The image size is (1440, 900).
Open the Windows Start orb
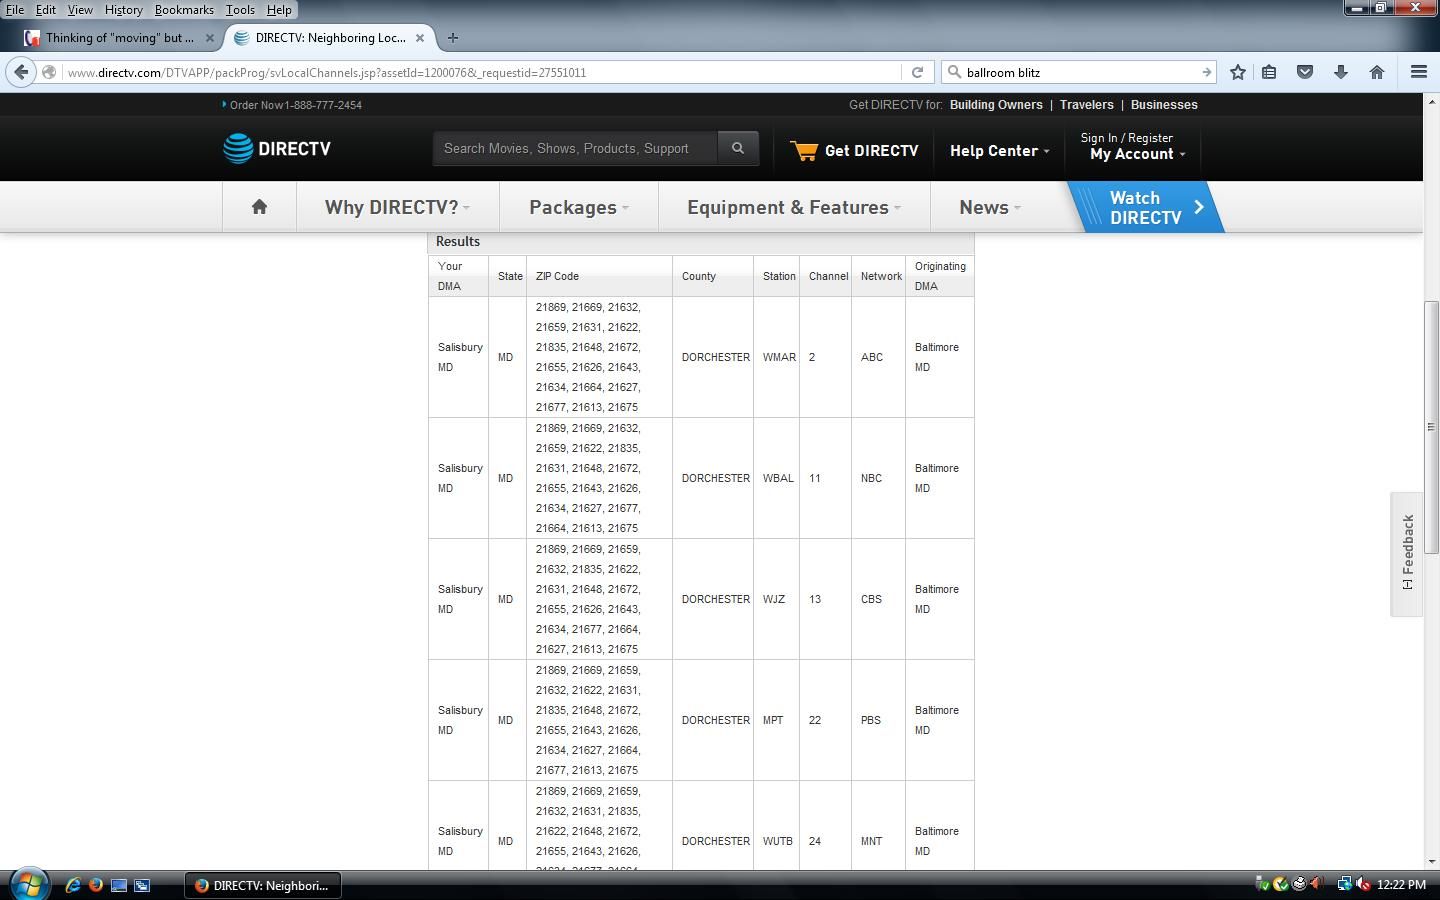pos(29,884)
